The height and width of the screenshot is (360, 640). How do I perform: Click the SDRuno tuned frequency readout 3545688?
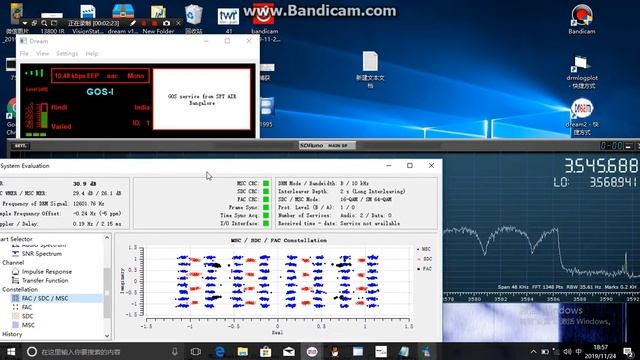(x=601, y=166)
